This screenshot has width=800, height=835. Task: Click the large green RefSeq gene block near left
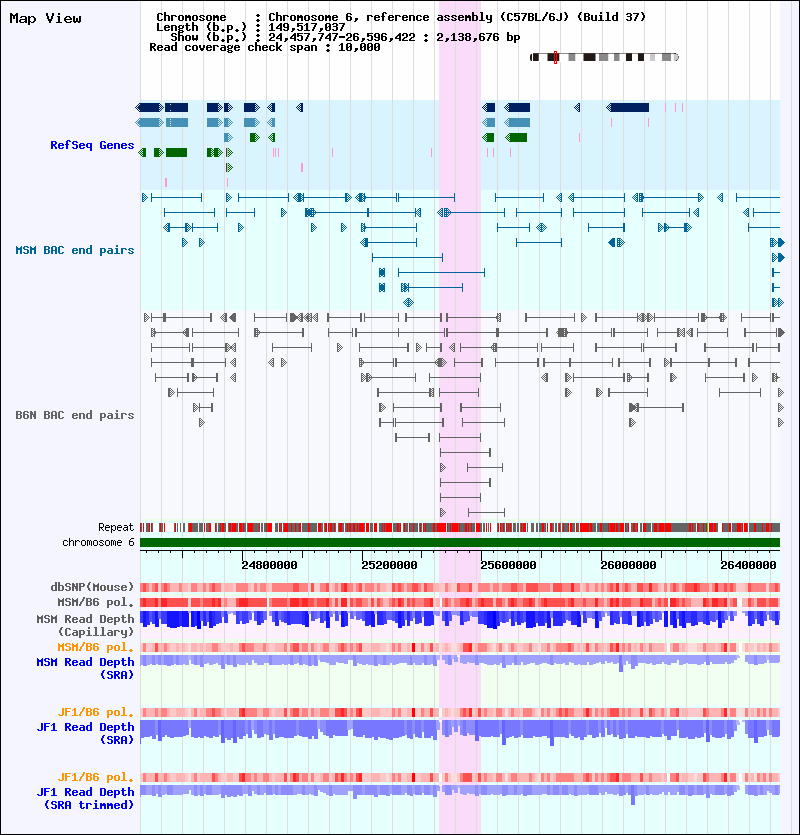click(x=176, y=153)
